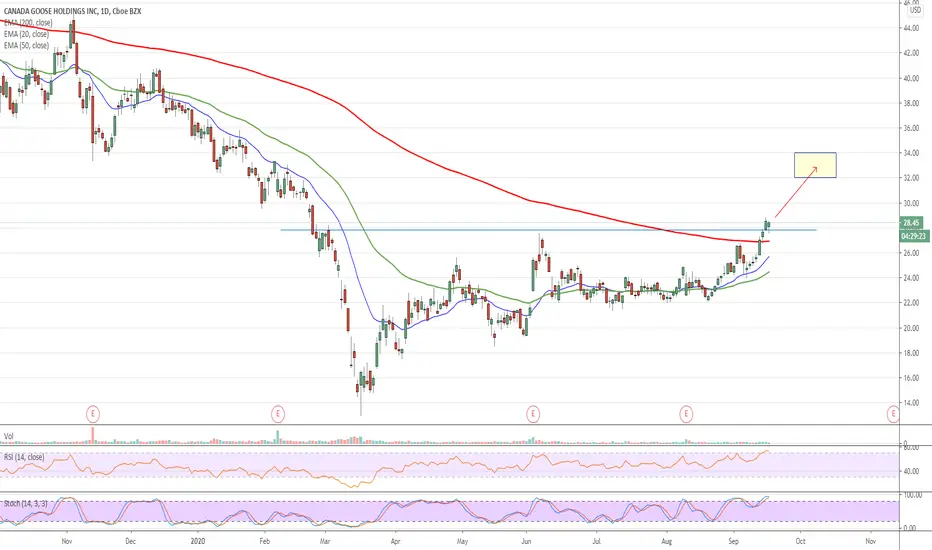
Task: Select the EMA (20, close) indicator legend
Action: tap(26, 34)
